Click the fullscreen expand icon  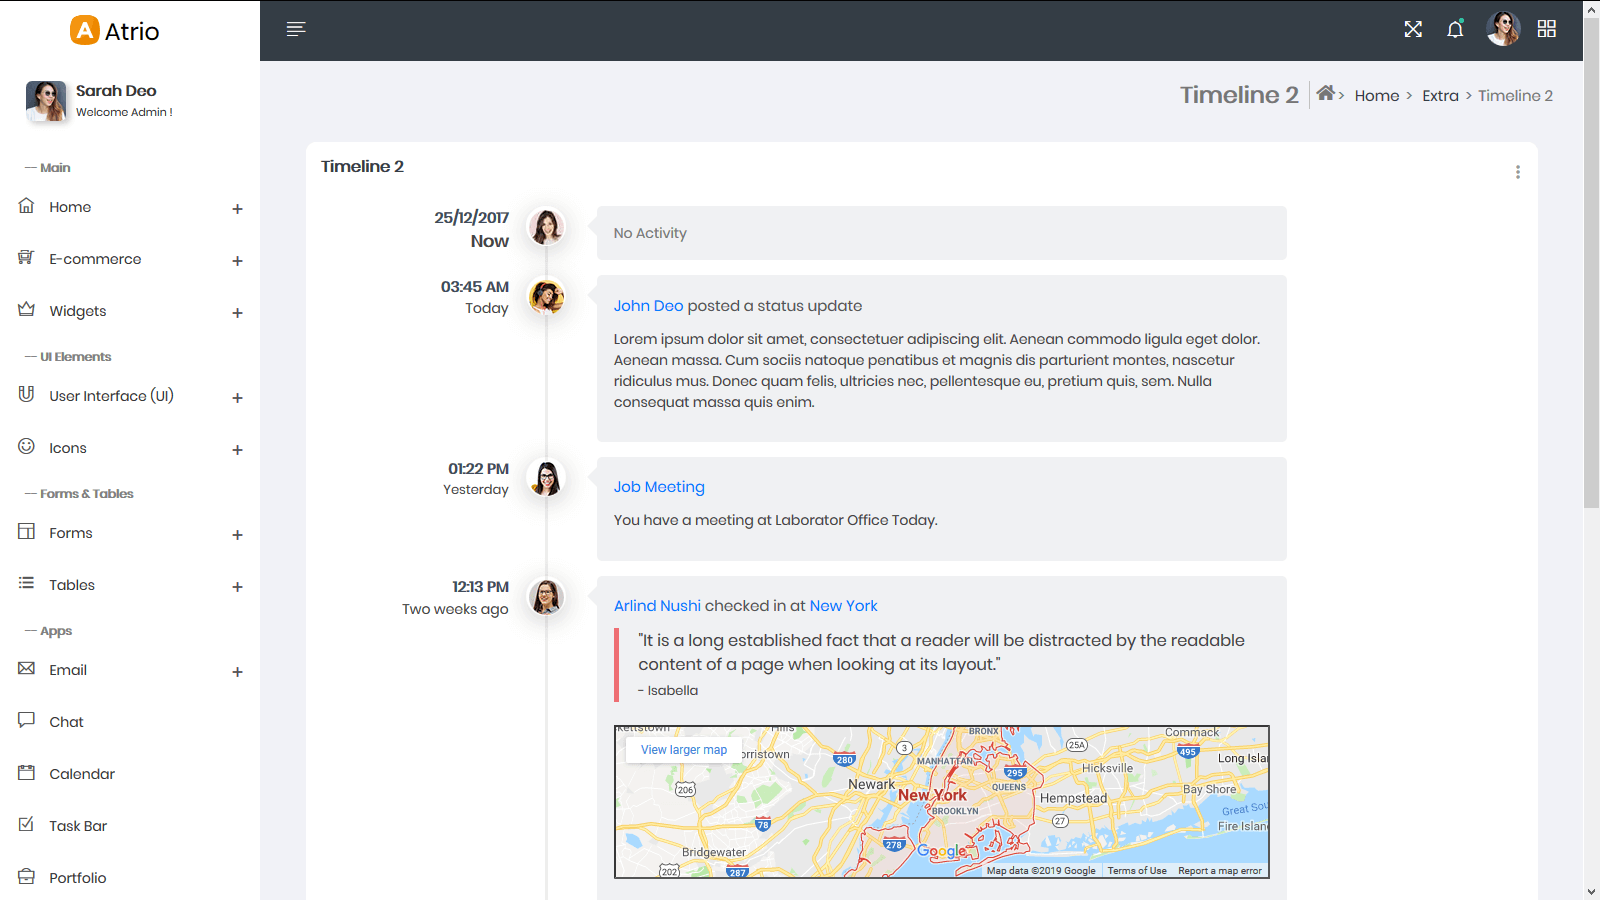tap(1412, 29)
